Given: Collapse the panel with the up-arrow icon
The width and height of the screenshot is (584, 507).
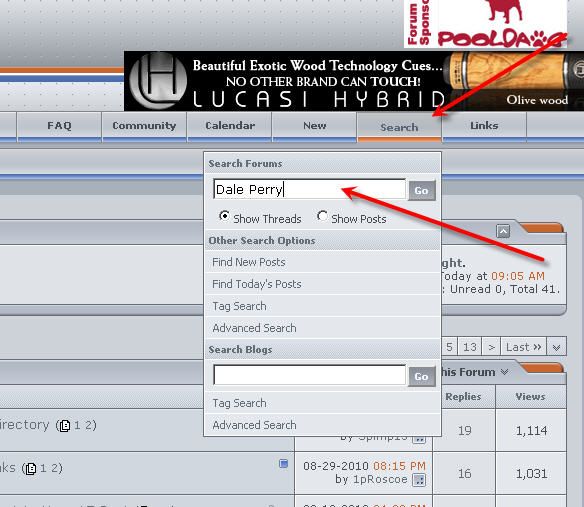Looking at the screenshot, I should point(503,231).
